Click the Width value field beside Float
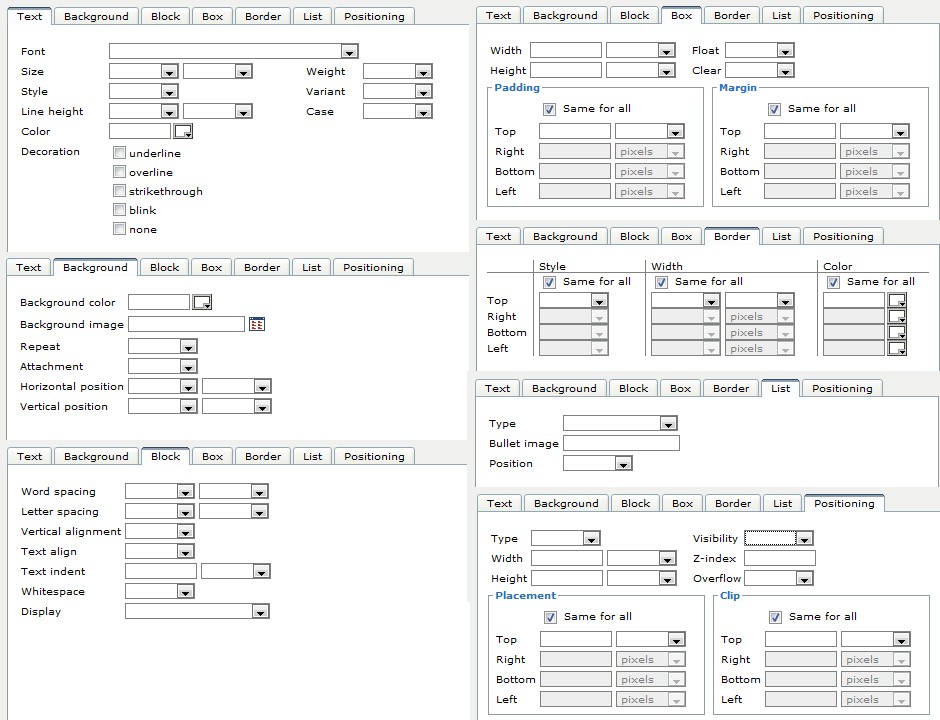The height and width of the screenshot is (720, 940). pyautogui.click(x=566, y=50)
